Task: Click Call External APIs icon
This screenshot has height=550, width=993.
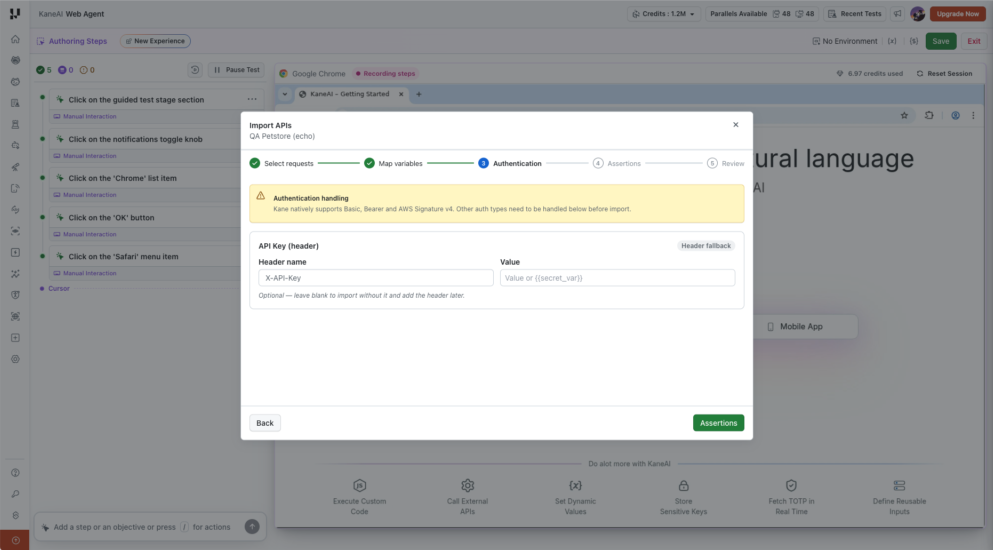Action: pos(467,485)
